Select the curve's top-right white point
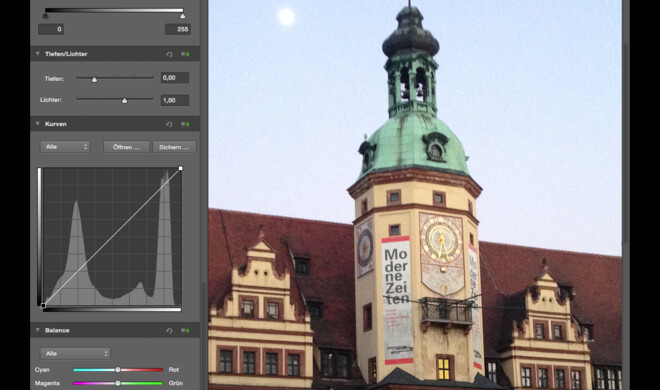660x390 pixels. (181, 168)
